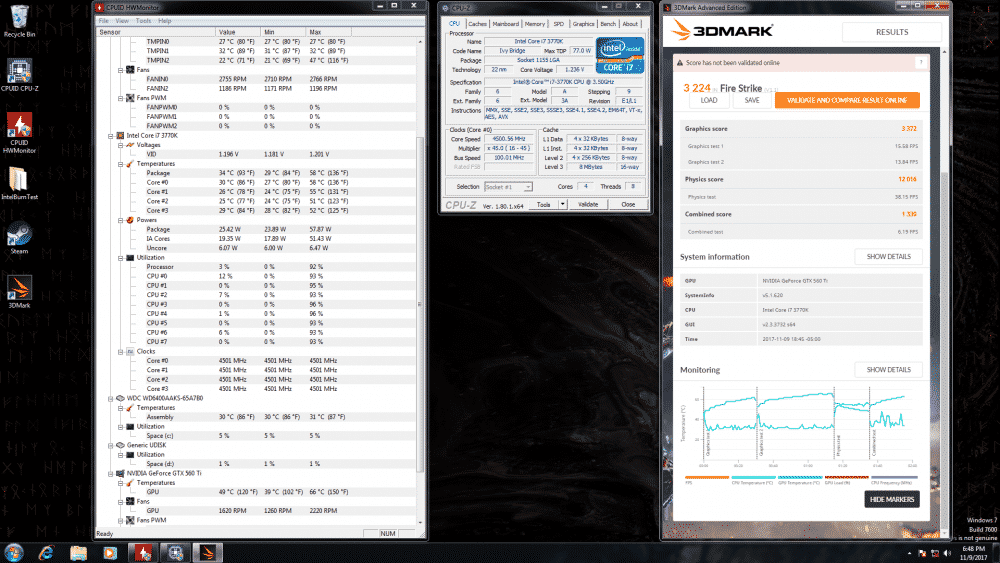This screenshot has height=563, width=1000.
Task: Click the Validate button in CPU-Z
Action: click(587, 205)
